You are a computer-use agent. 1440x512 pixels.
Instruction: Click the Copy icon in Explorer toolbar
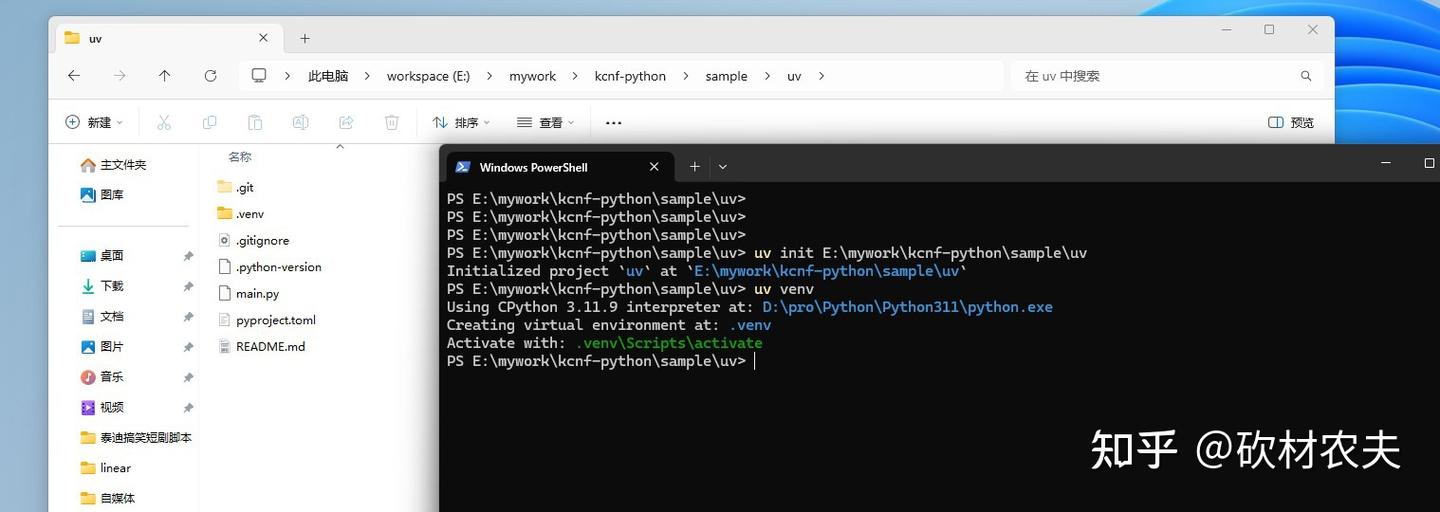click(209, 122)
